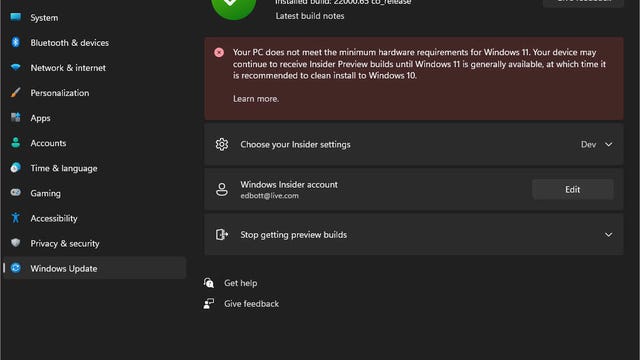The width and height of the screenshot is (640, 360).
Task: Select Apps in the sidebar
Action: [40, 118]
